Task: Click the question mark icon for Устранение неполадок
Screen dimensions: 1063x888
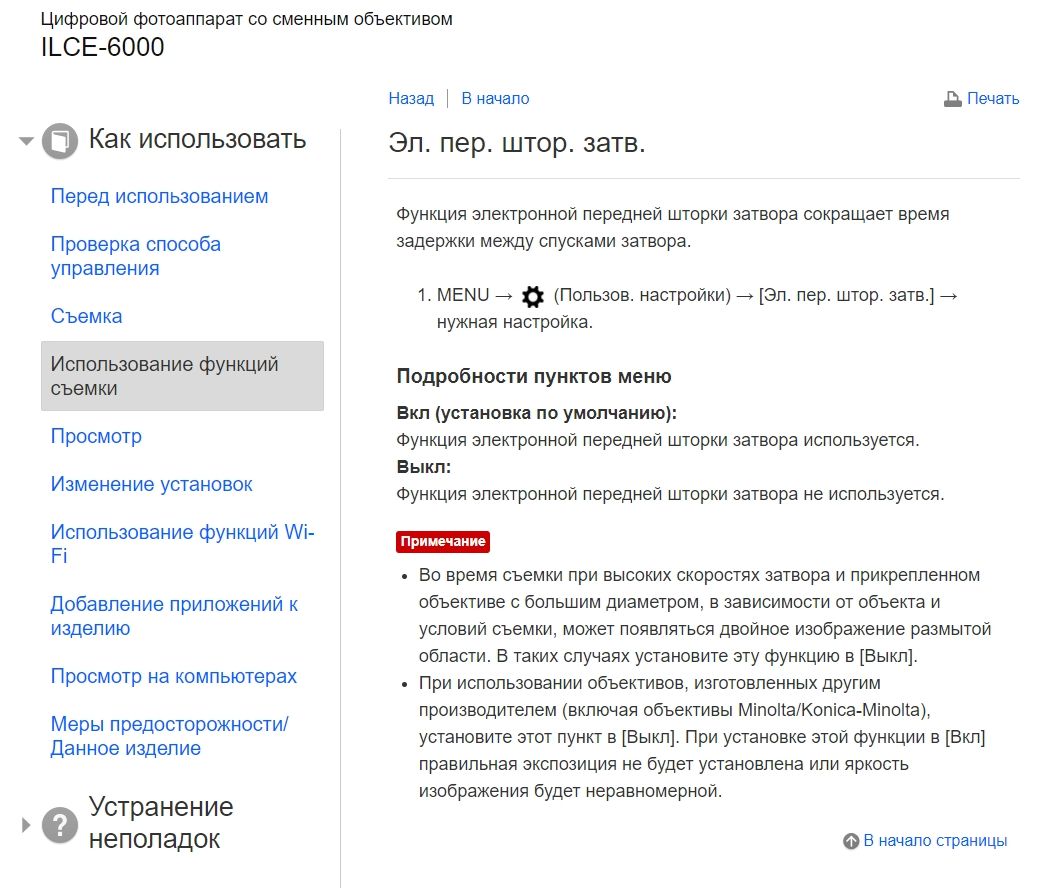Action: [60, 824]
